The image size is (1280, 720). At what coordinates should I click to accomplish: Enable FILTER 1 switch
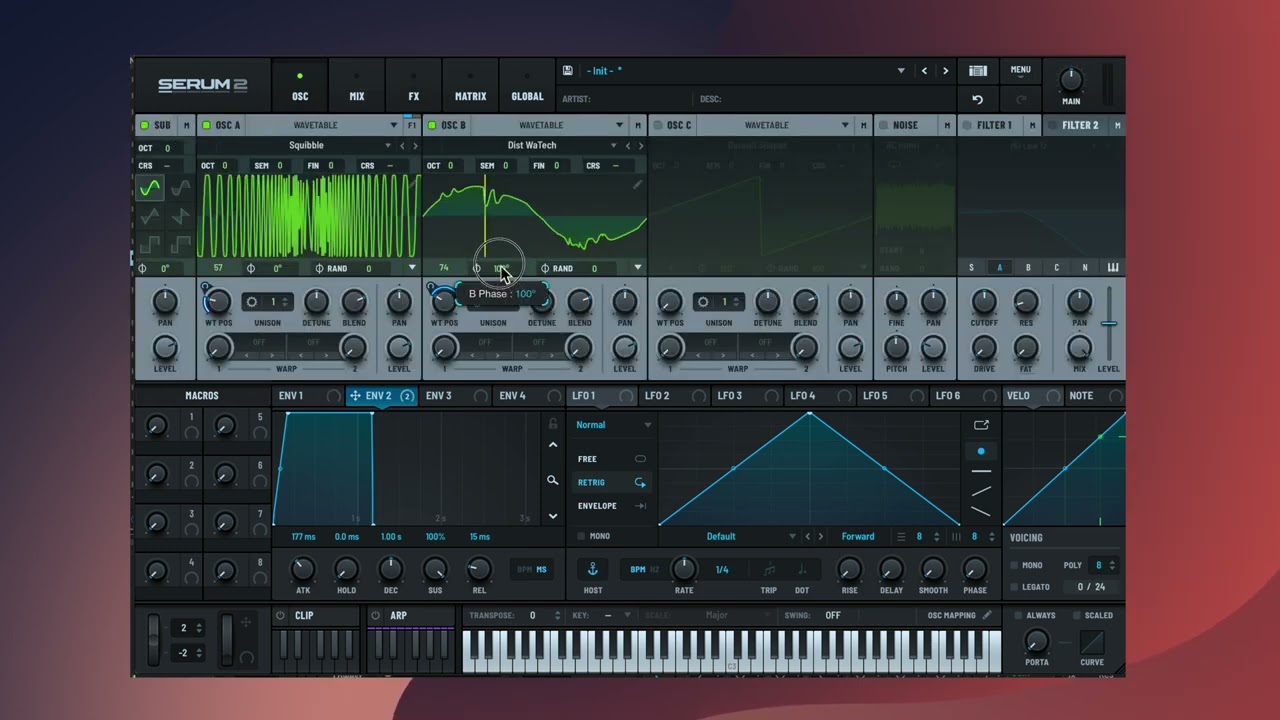coord(967,125)
